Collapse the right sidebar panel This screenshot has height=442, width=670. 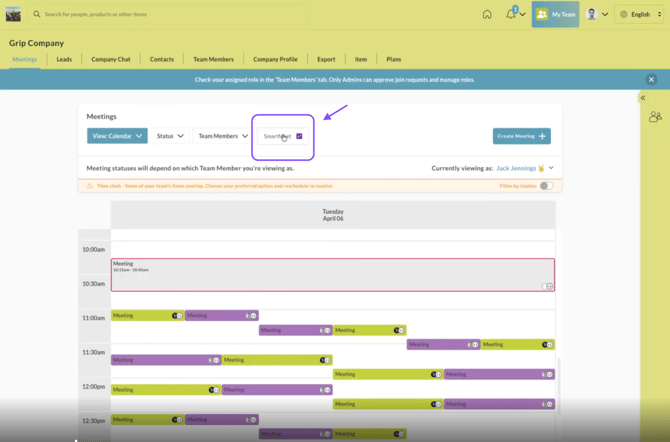click(x=643, y=98)
